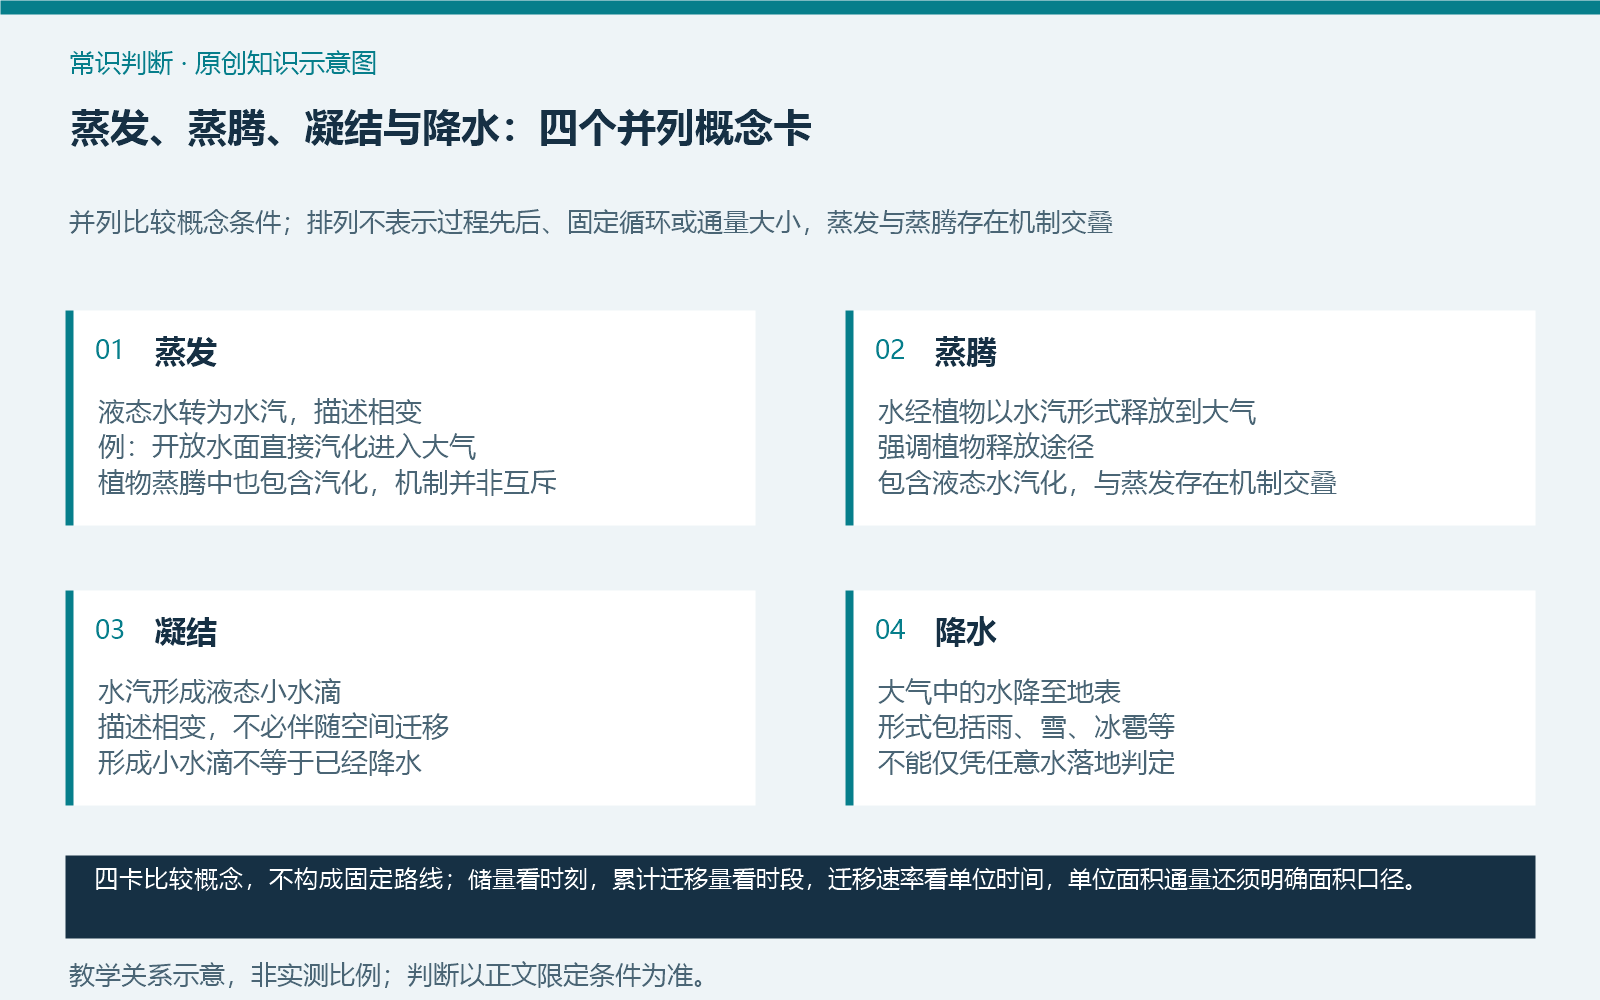Image resolution: width=1600 pixels, height=1000 pixels.
Task: Click the dark banner text starting 四卡比较概念
Action: click(757, 879)
